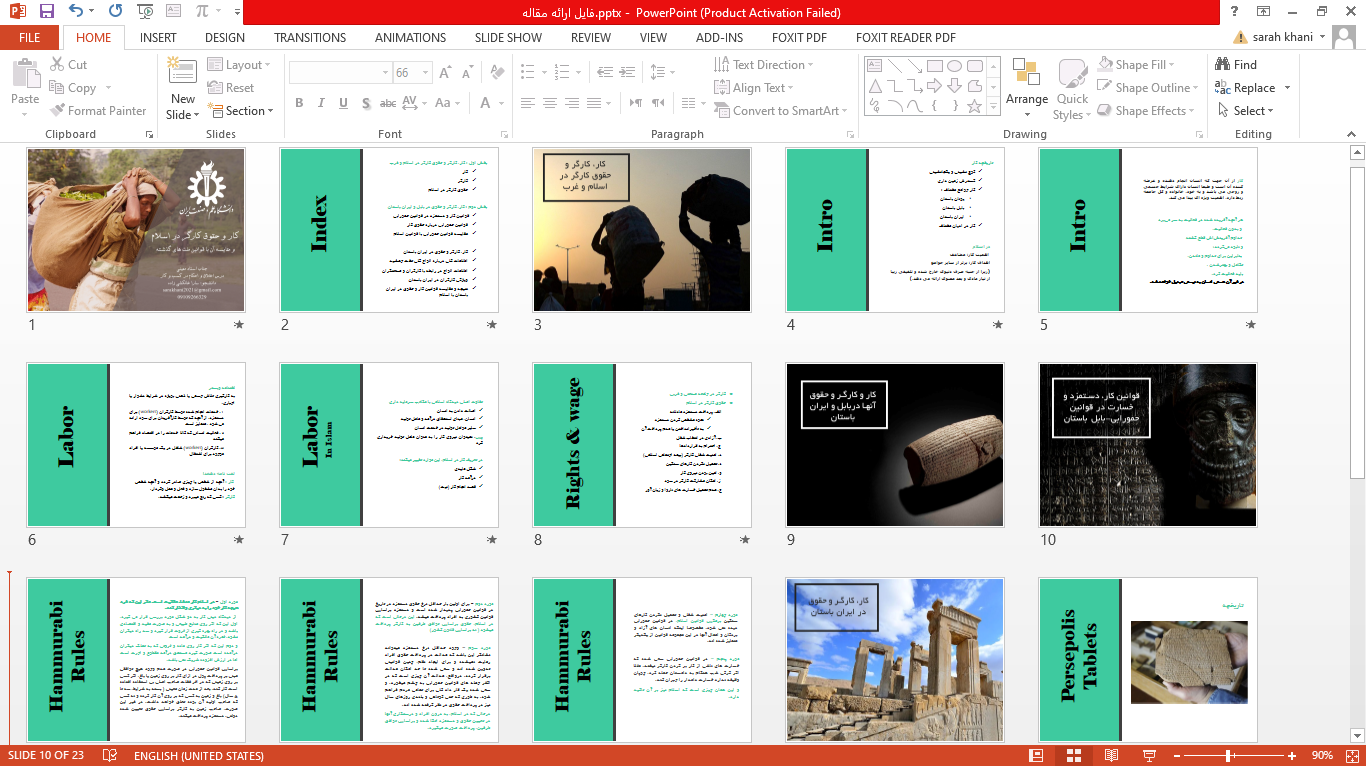
Task: Save the presentation from Quick Access Toolbar
Action: tap(47, 12)
